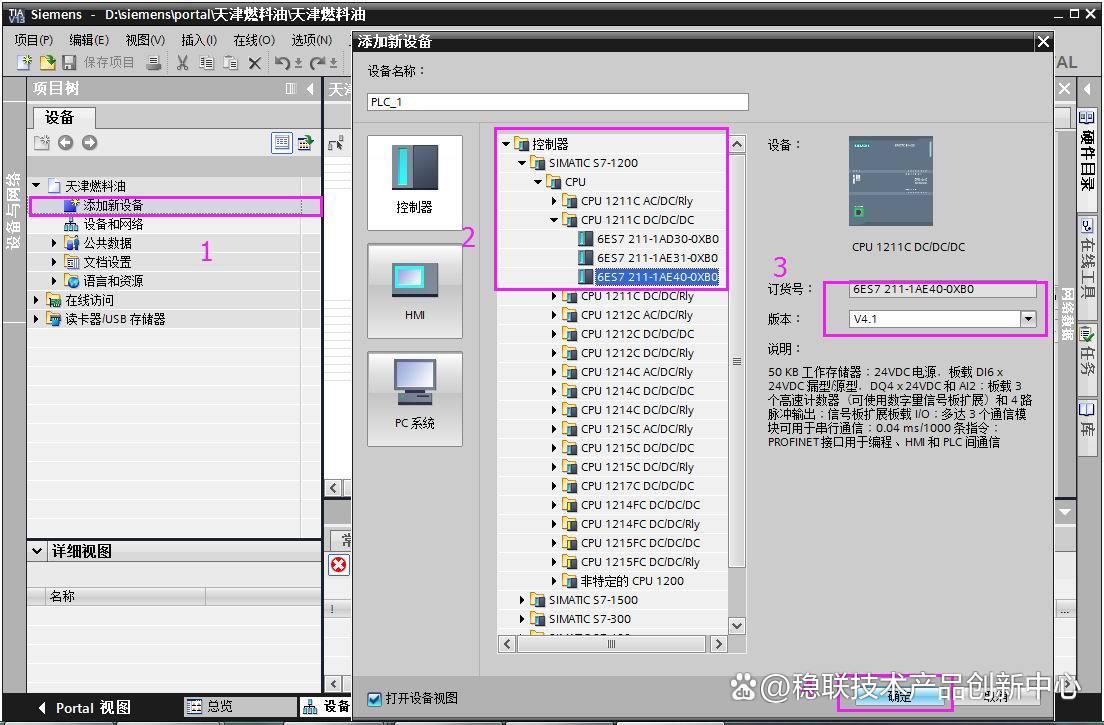Open the 项目(P) menu
Image resolution: width=1104 pixels, height=725 pixels.
(34, 40)
